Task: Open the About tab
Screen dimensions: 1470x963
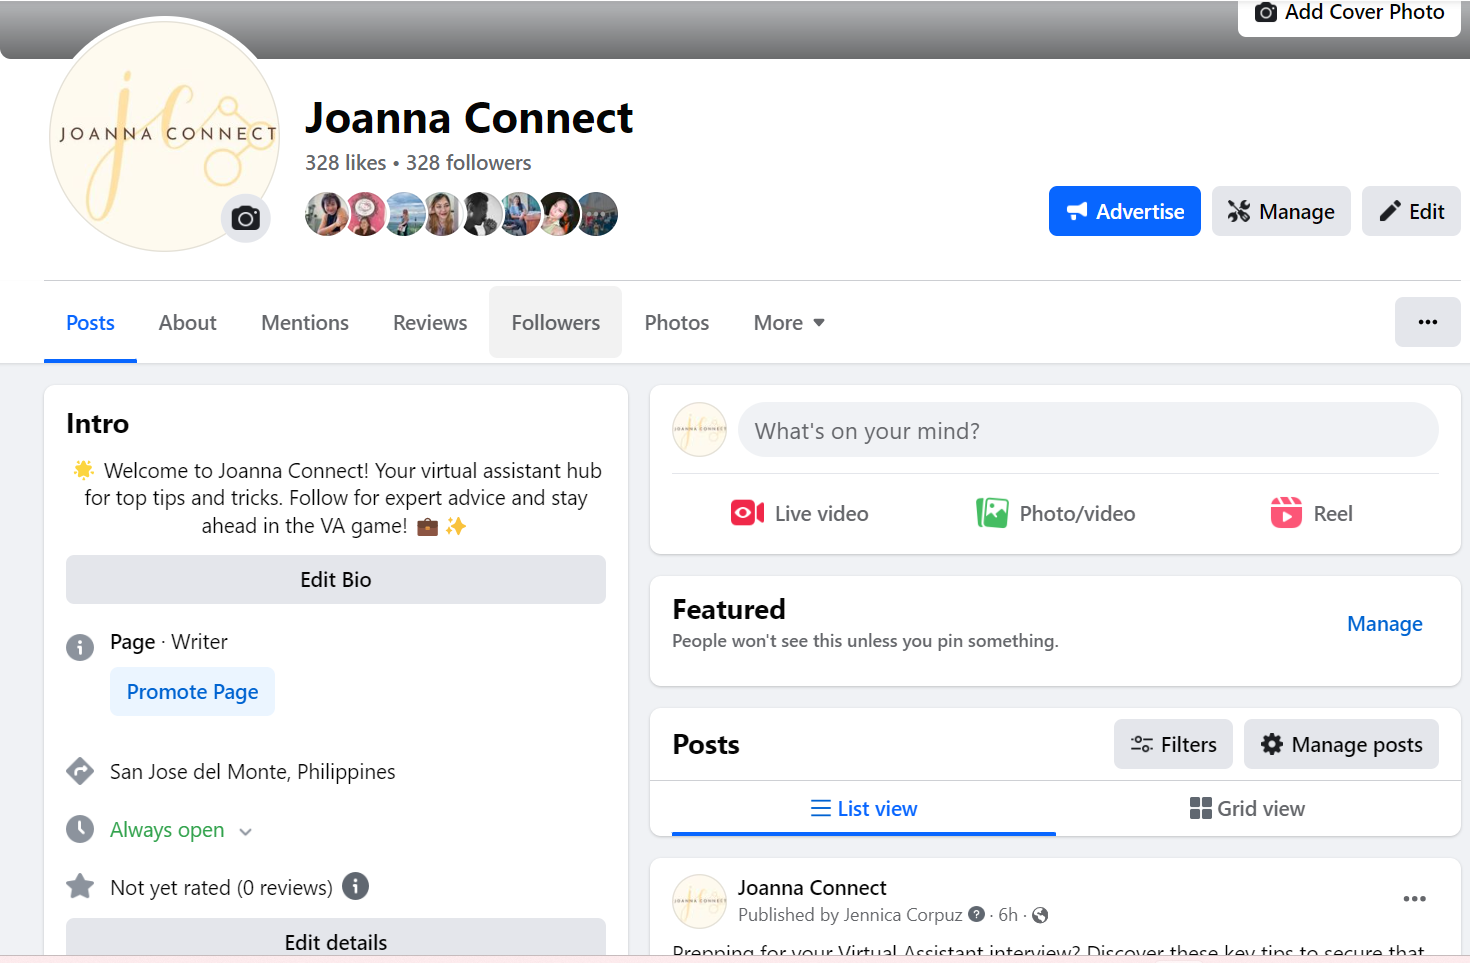Action: [x=187, y=322]
